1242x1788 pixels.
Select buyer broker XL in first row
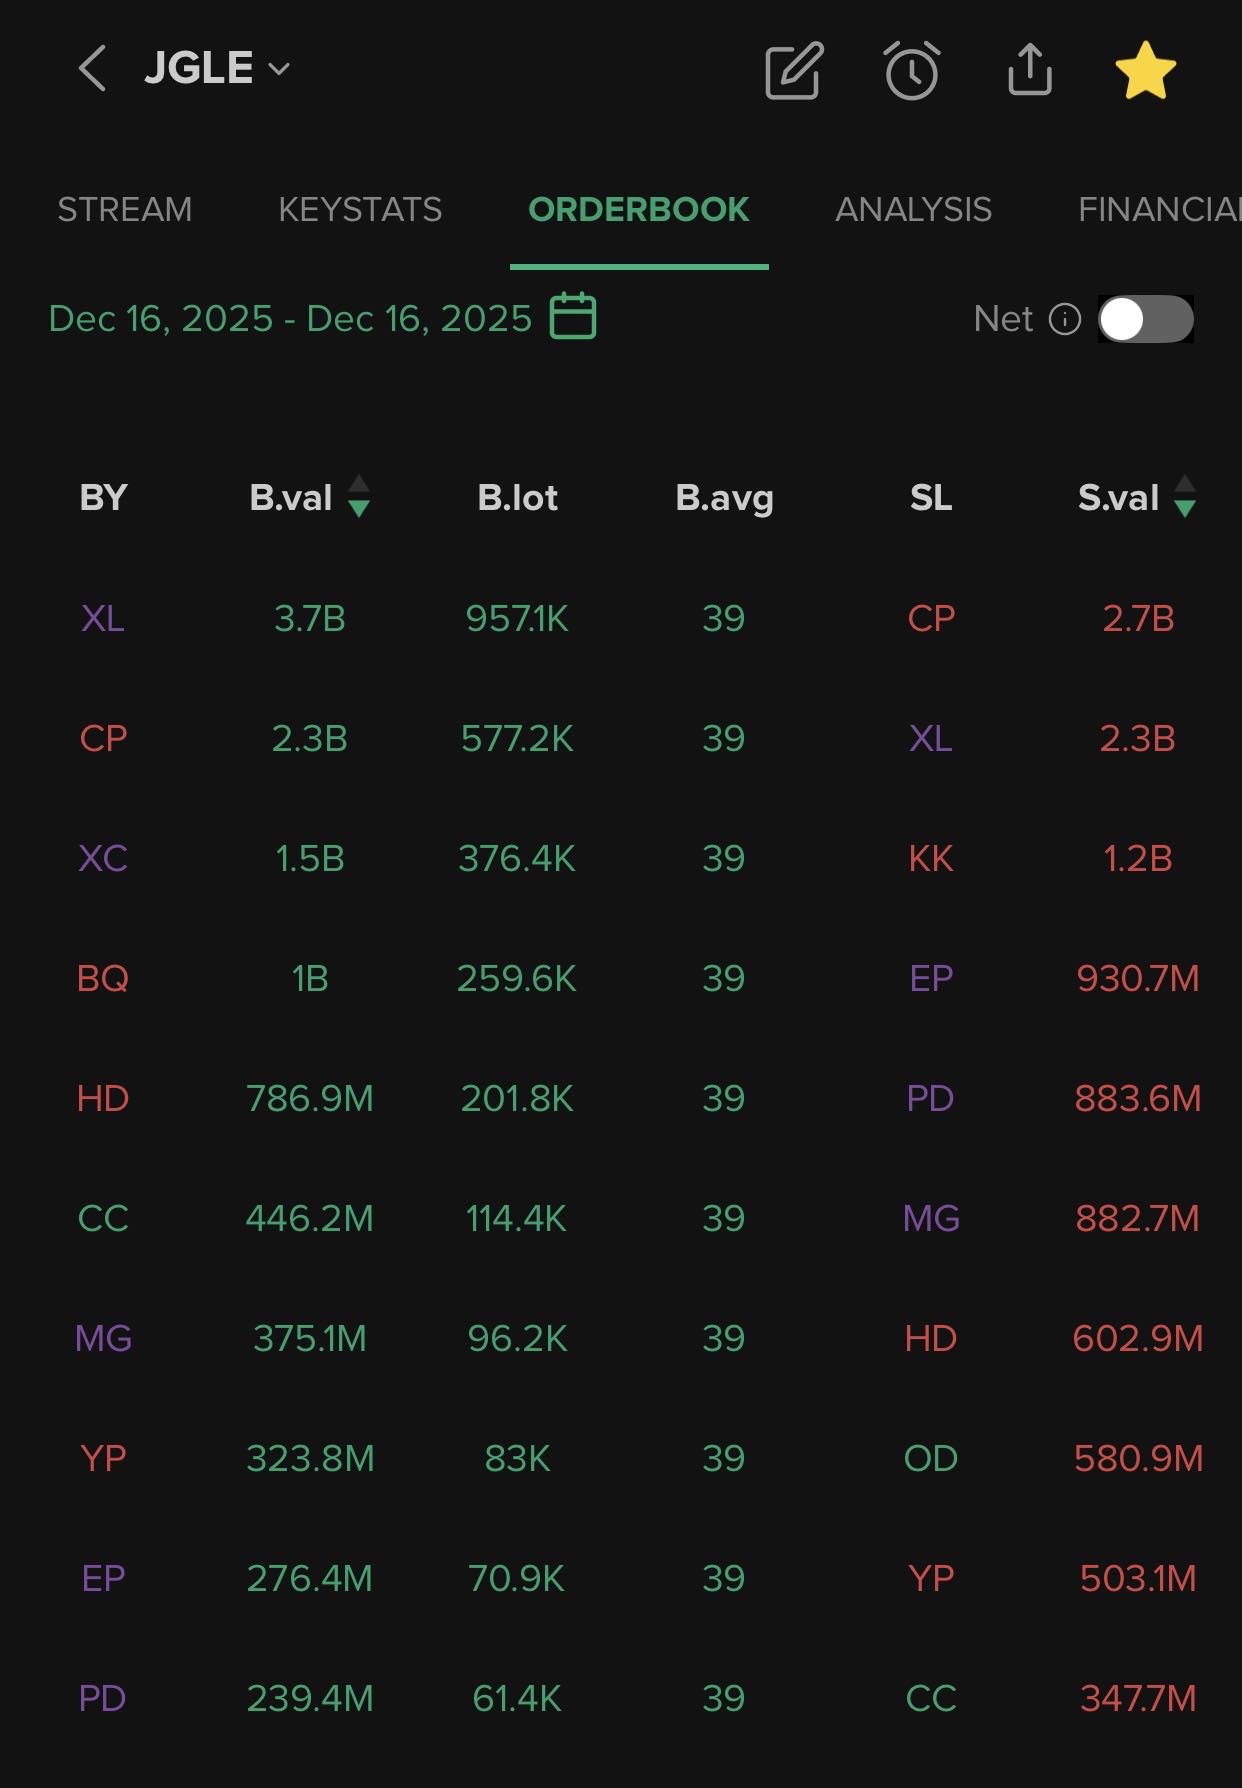103,618
